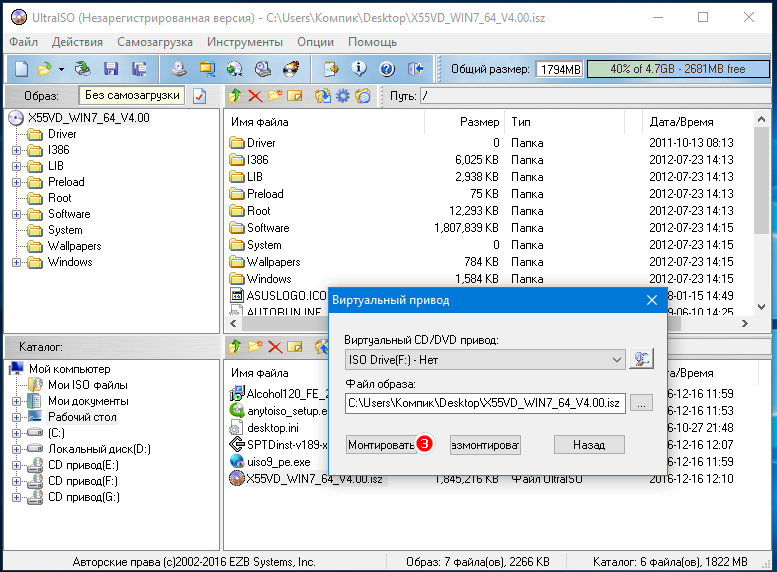This screenshot has height=572, width=777.
Task: Expand the Windows folder in image tree
Action: 16,262
